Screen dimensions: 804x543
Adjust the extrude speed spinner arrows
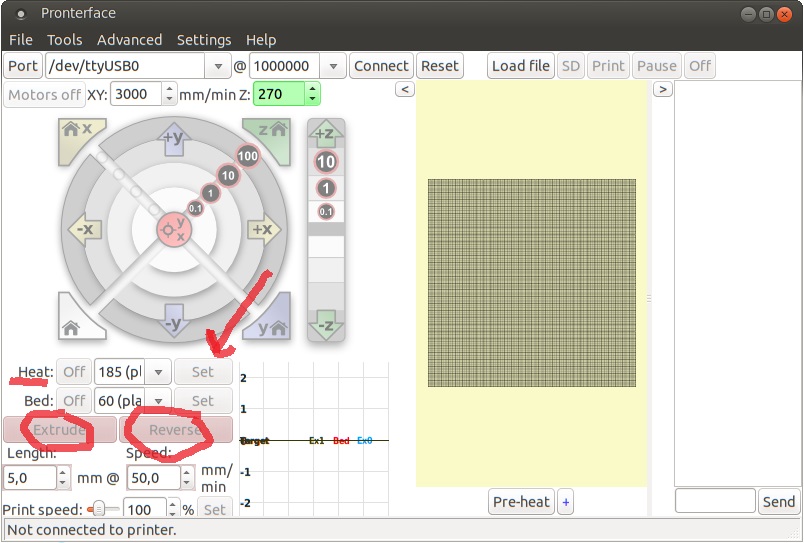(x=187, y=478)
